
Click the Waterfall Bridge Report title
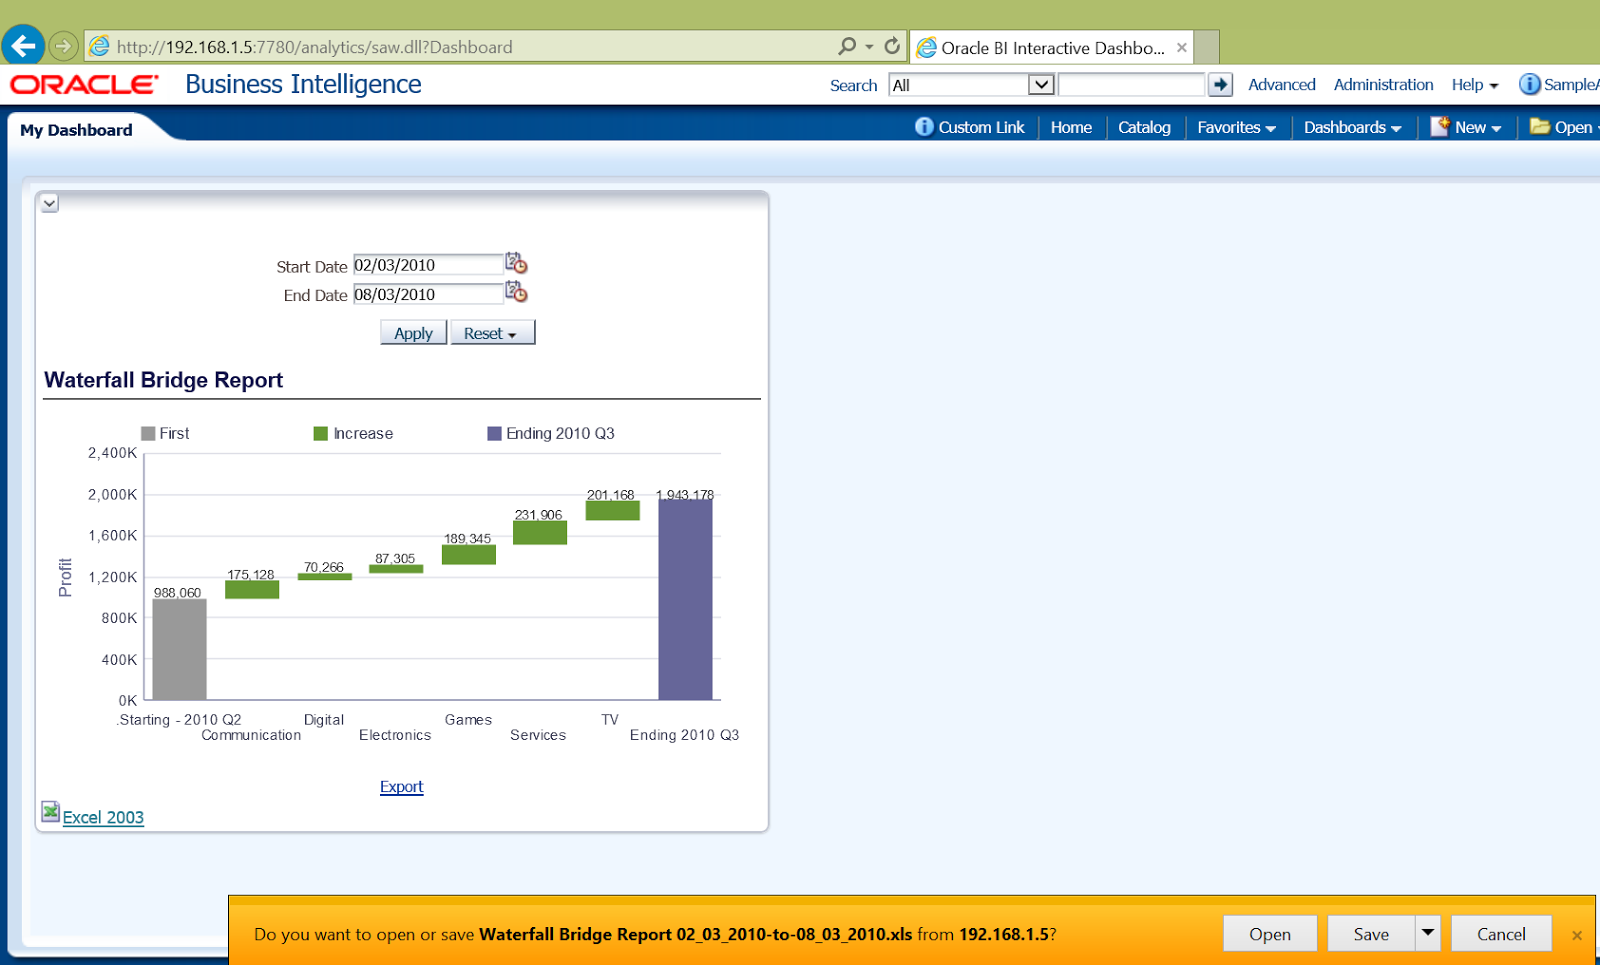click(x=163, y=380)
